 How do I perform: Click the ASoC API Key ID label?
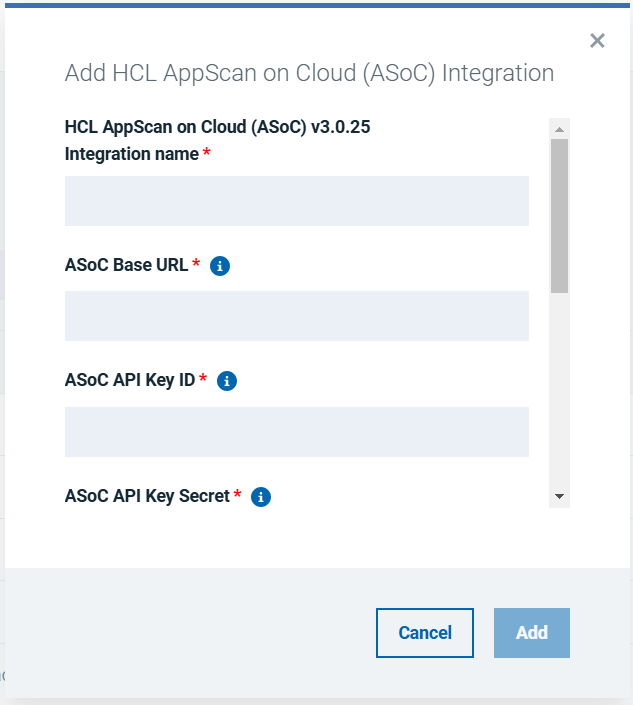129,380
